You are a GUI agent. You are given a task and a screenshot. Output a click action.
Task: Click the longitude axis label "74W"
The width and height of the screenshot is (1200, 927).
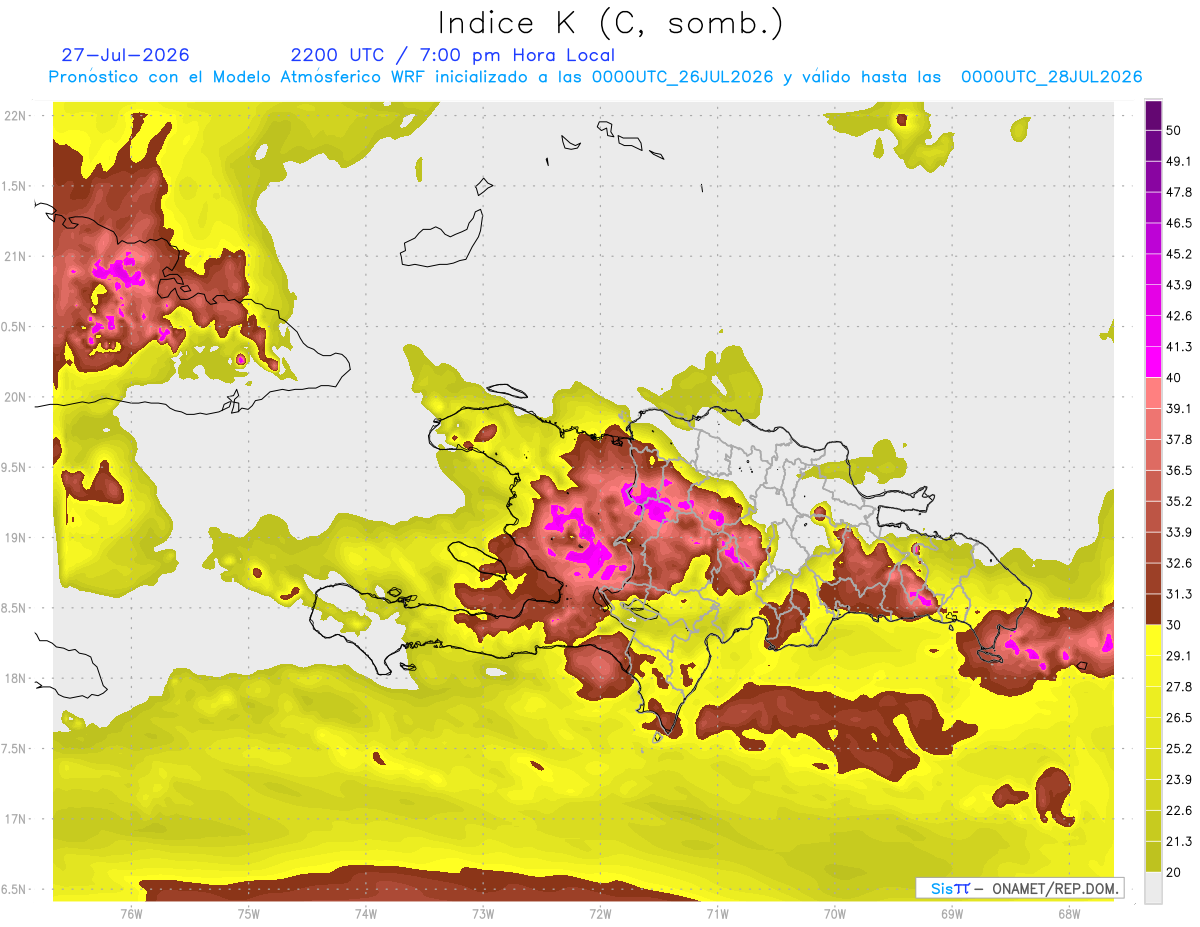[365, 914]
